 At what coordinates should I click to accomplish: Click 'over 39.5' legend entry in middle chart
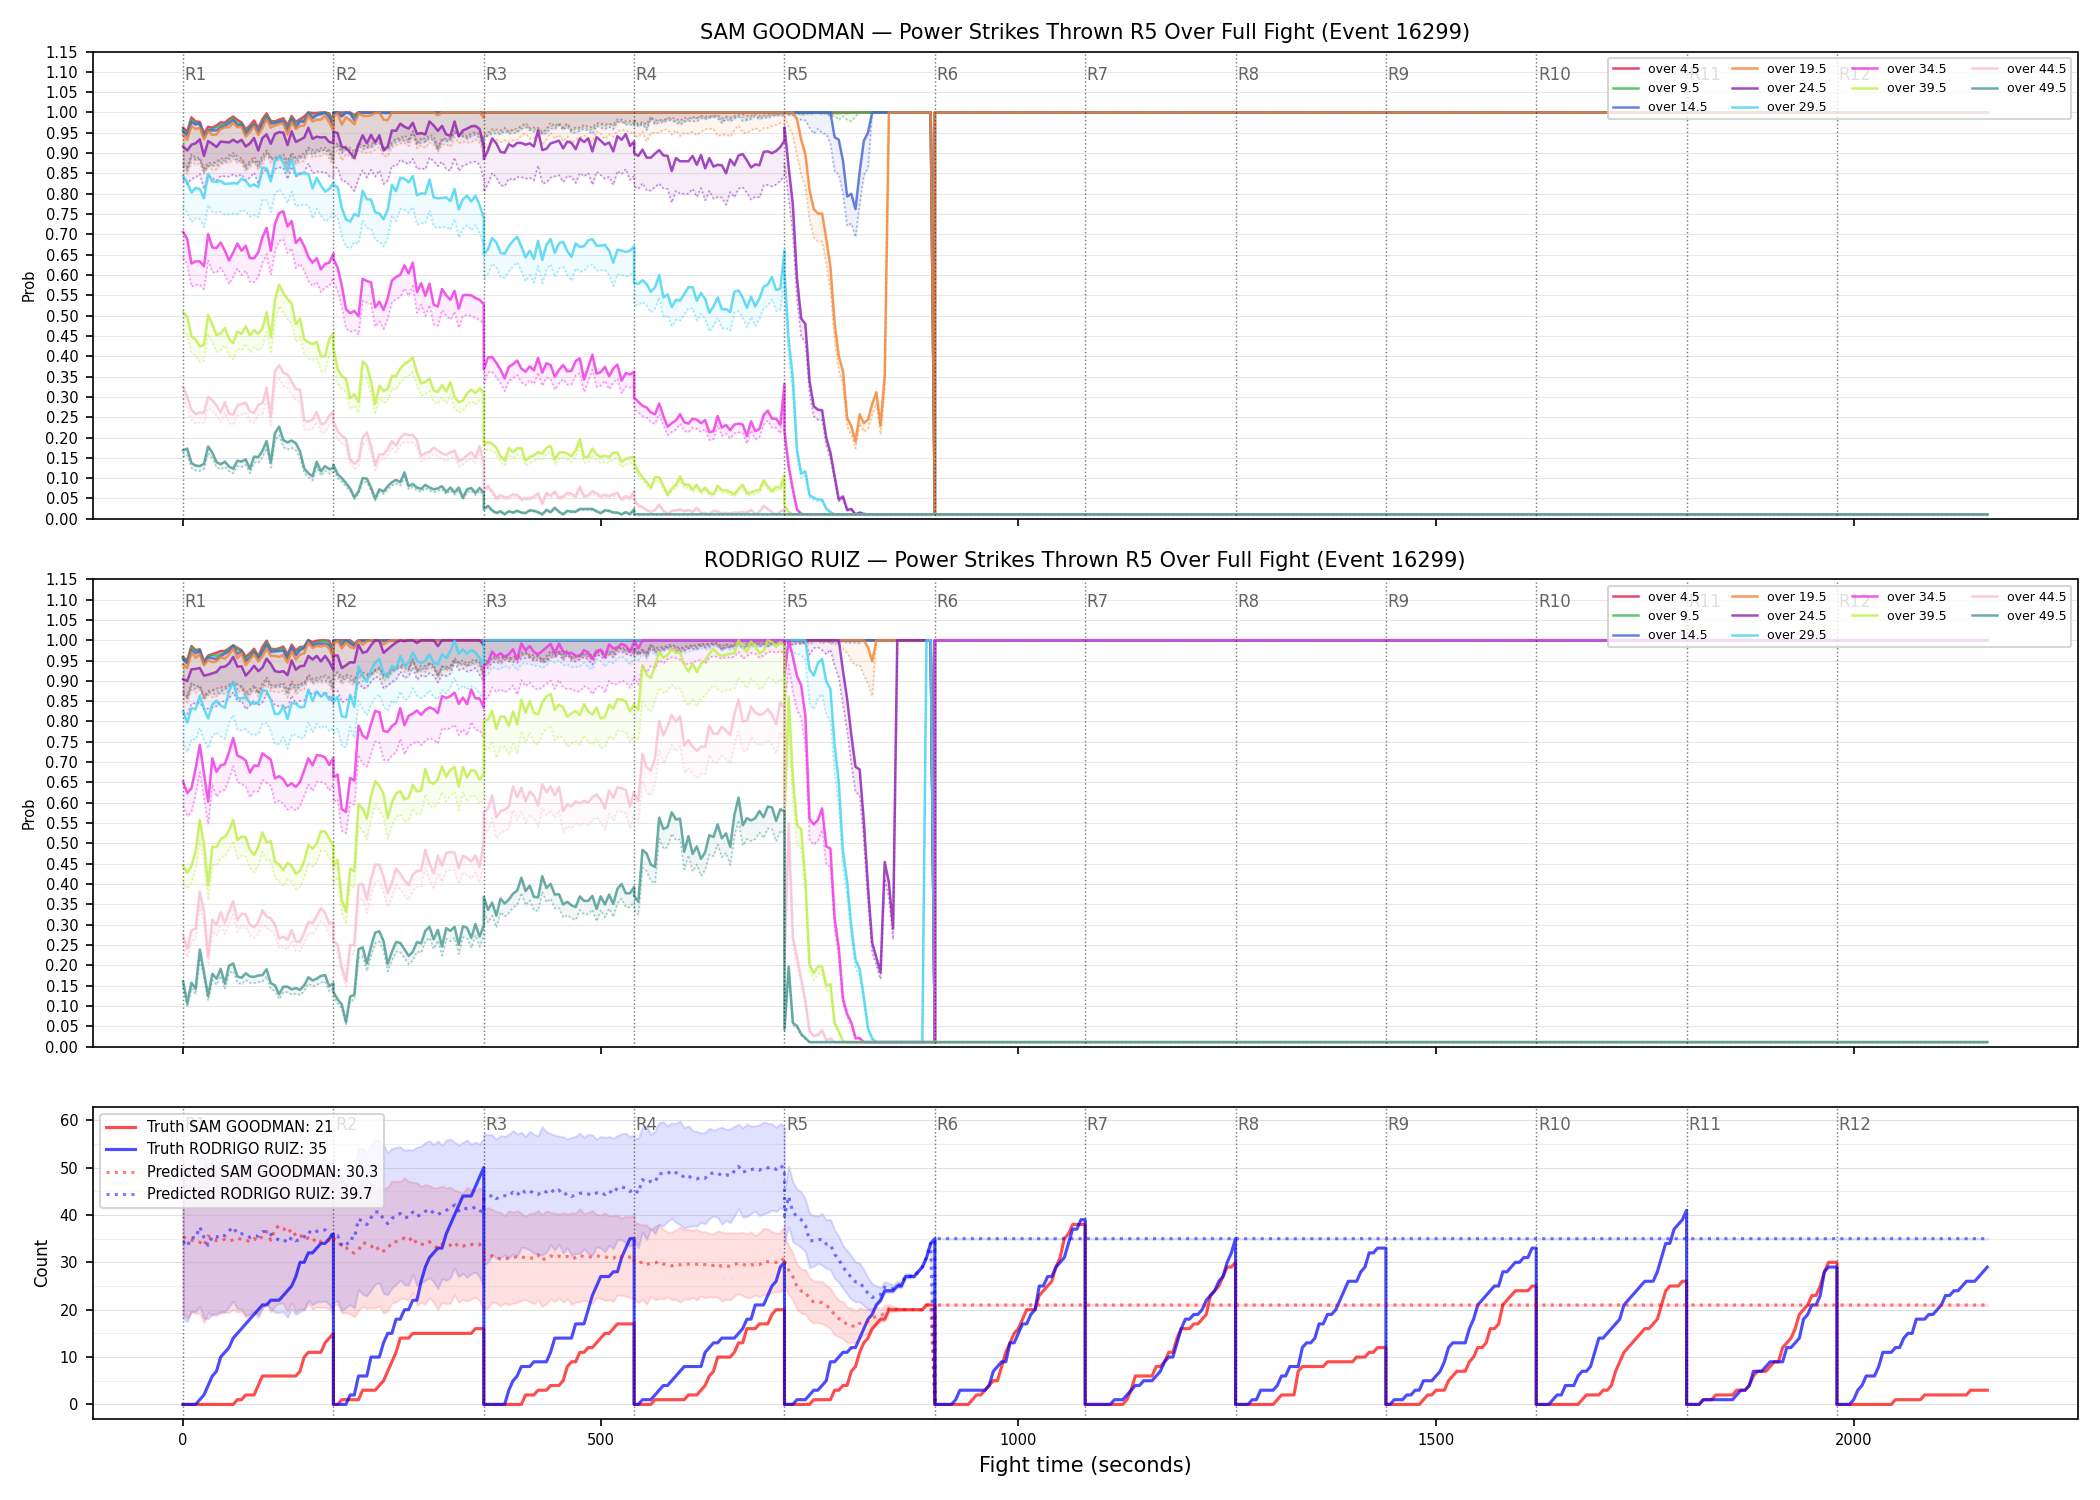tap(1899, 616)
